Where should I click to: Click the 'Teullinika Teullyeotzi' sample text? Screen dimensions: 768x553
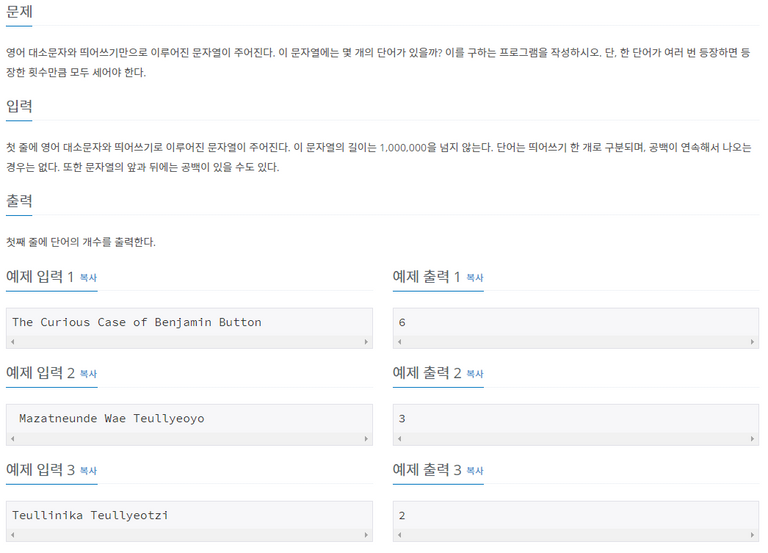click(90, 515)
